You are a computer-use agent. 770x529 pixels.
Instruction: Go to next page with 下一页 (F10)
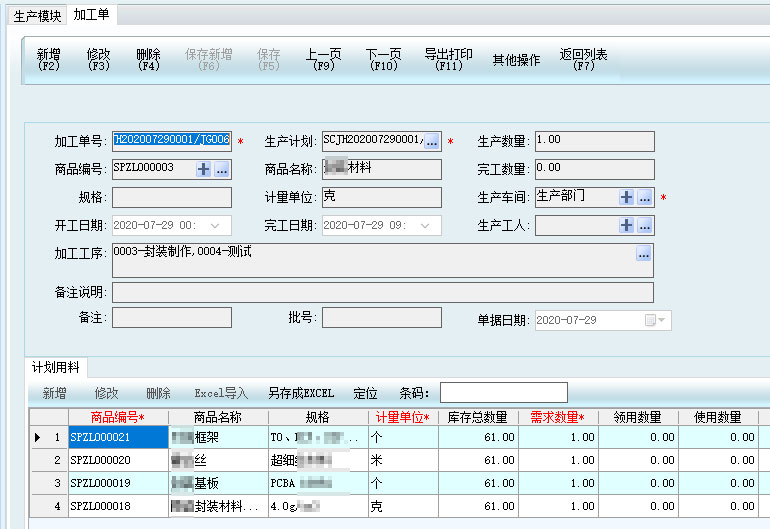384,59
